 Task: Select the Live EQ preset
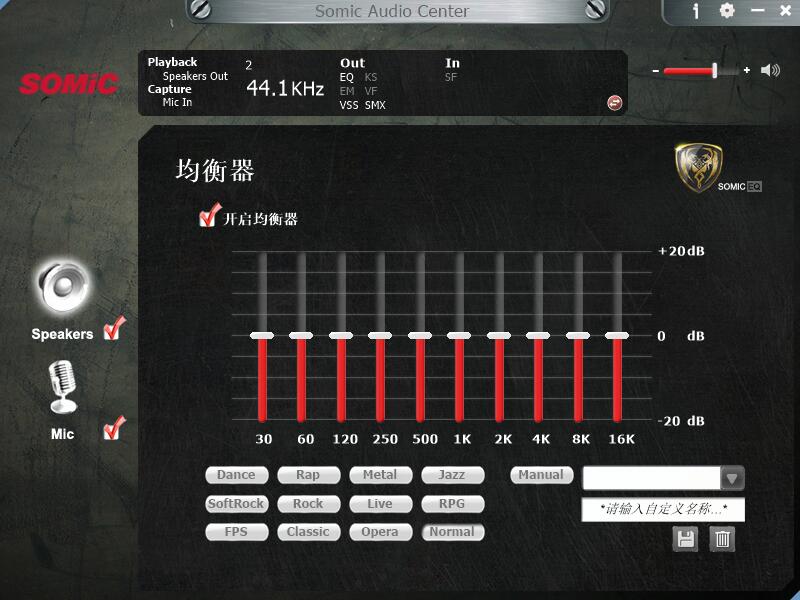380,504
